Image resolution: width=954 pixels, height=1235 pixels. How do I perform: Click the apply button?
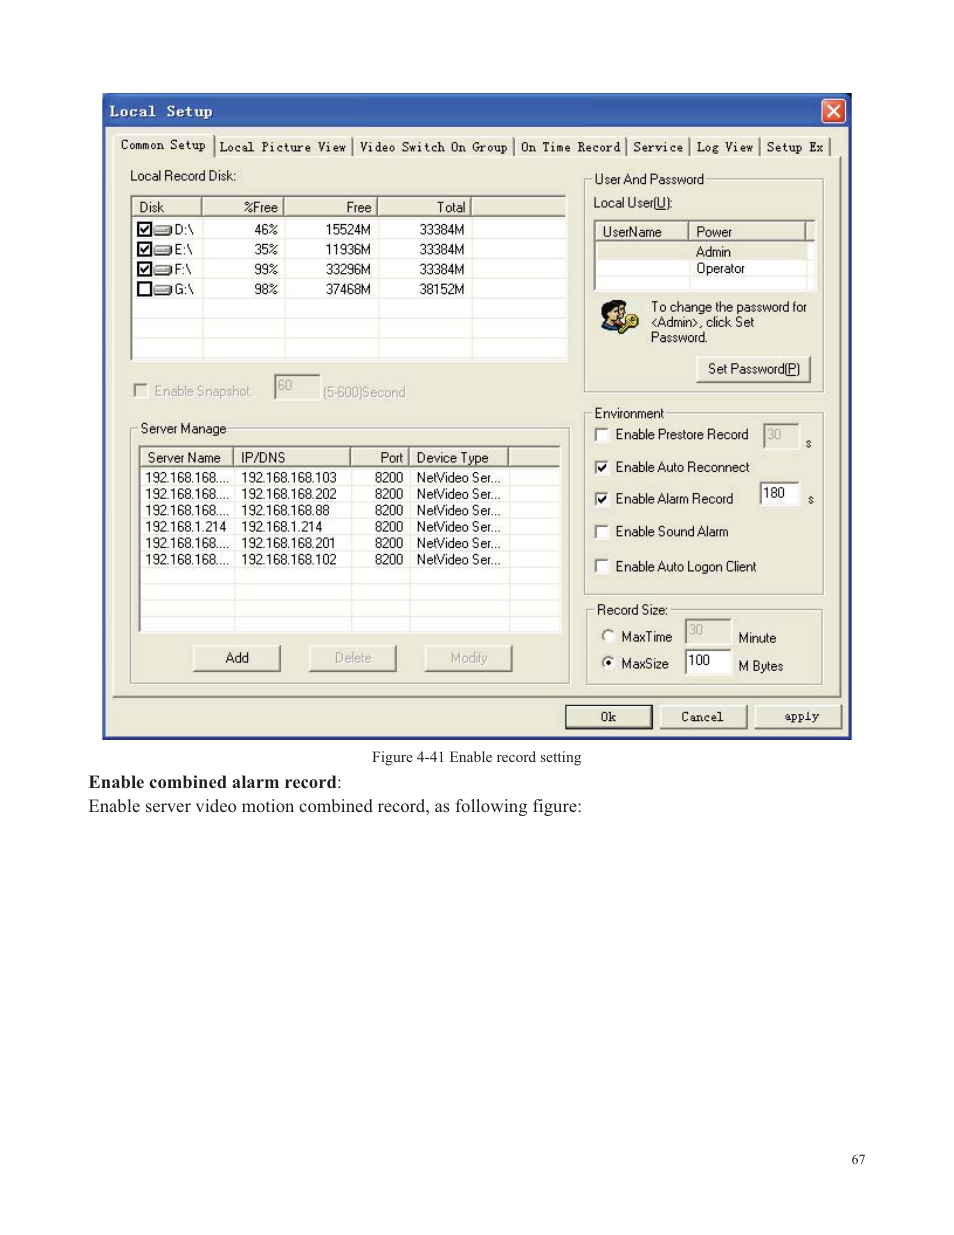(x=800, y=717)
